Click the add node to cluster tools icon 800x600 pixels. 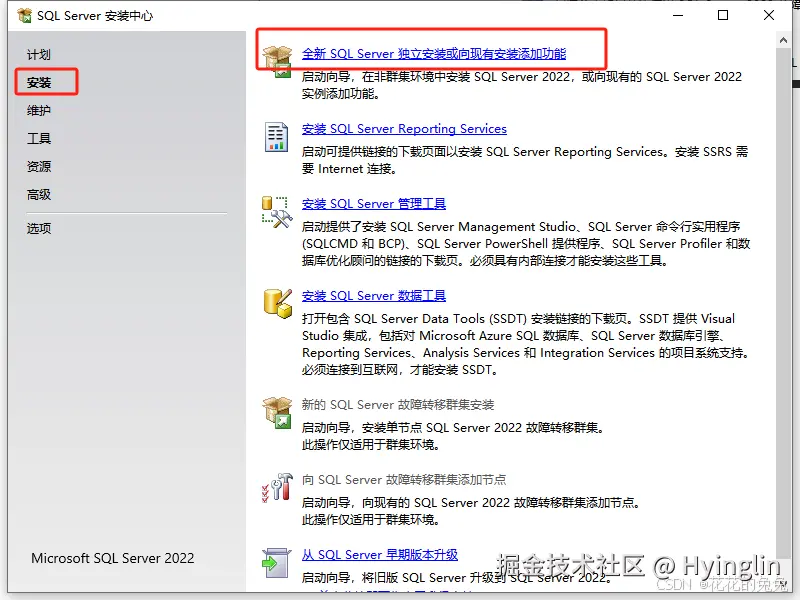click(x=277, y=488)
